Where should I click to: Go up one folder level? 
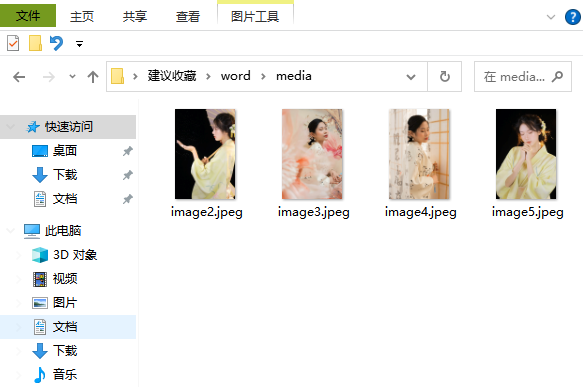point(93,77)
